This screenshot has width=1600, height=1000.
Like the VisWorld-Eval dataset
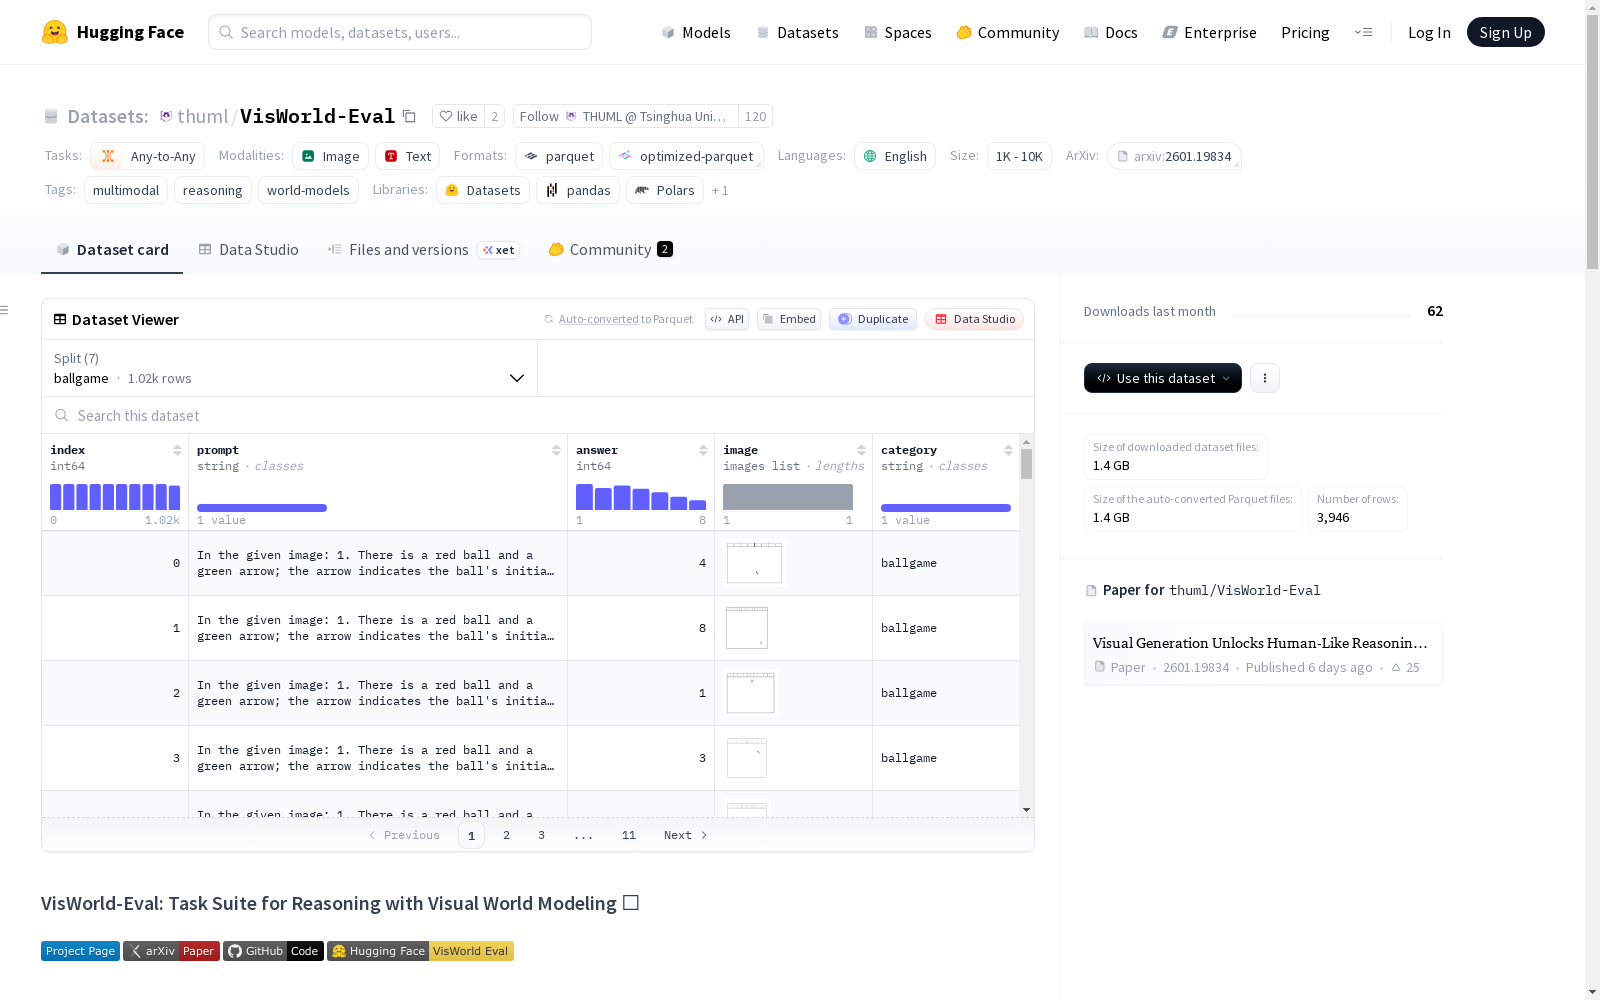click(x=459, y=116)
